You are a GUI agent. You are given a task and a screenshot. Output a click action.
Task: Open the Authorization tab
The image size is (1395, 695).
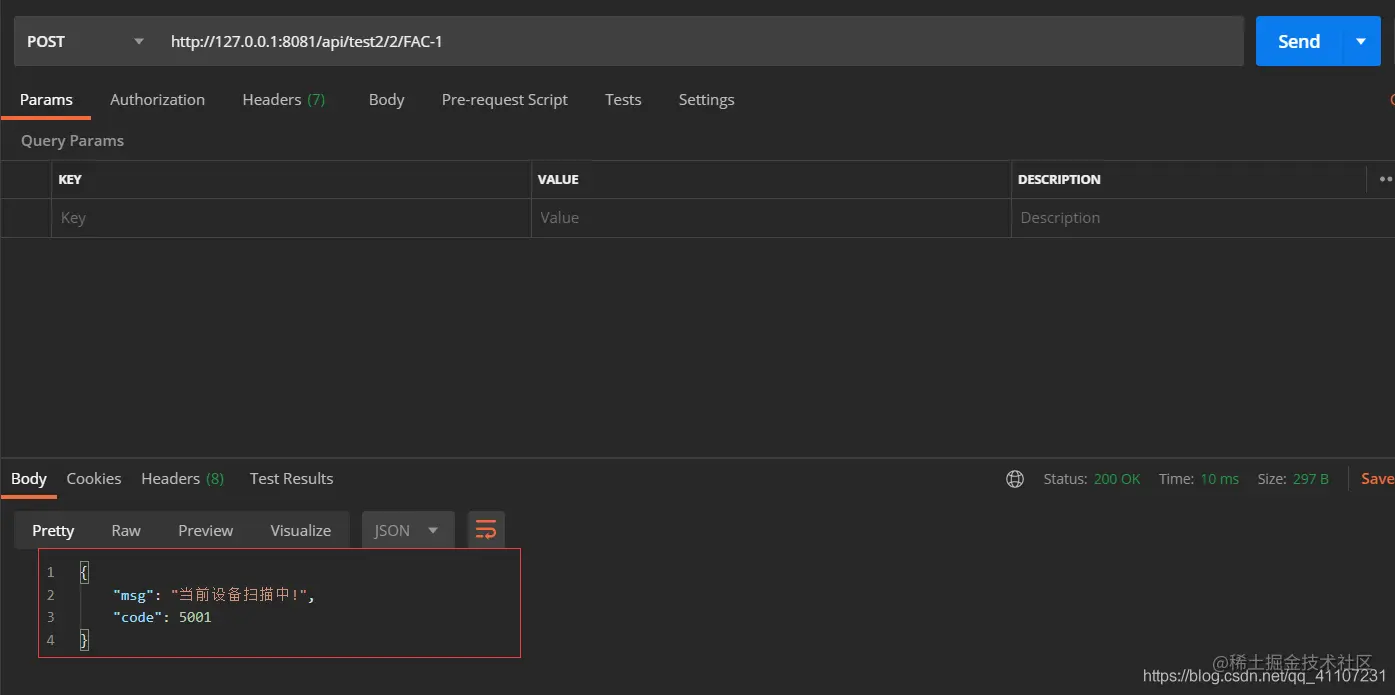(157, 100)
